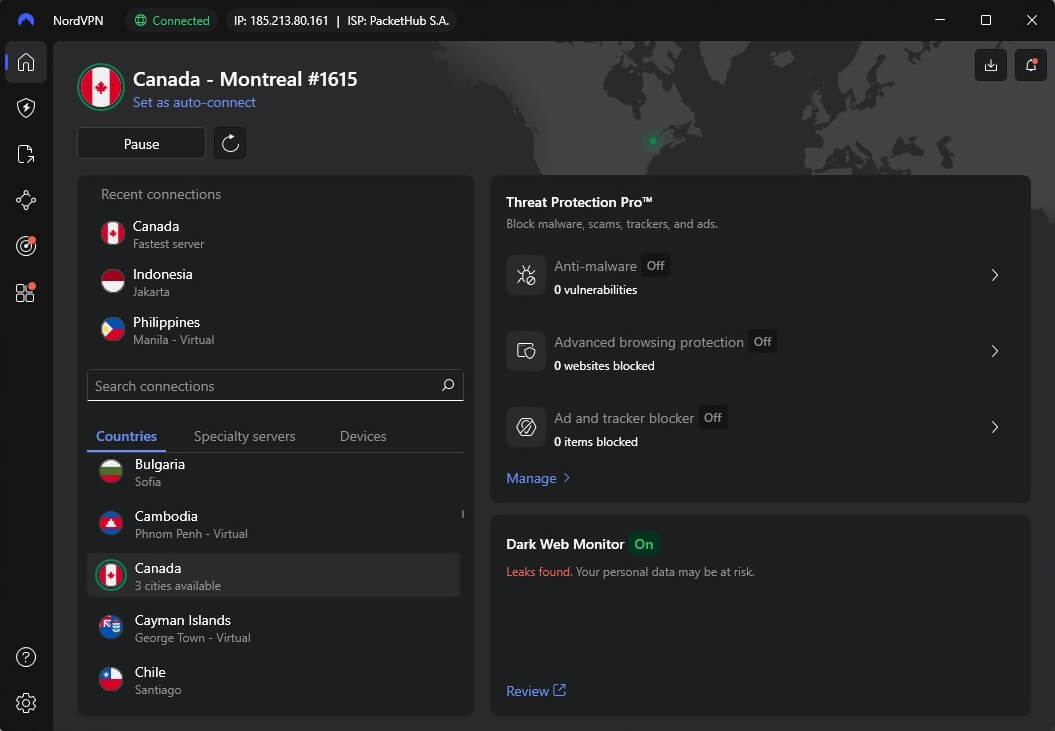Open NordVPN settings gear
This screenshot has width=1055, height=731.
click(x=25, y=702)
